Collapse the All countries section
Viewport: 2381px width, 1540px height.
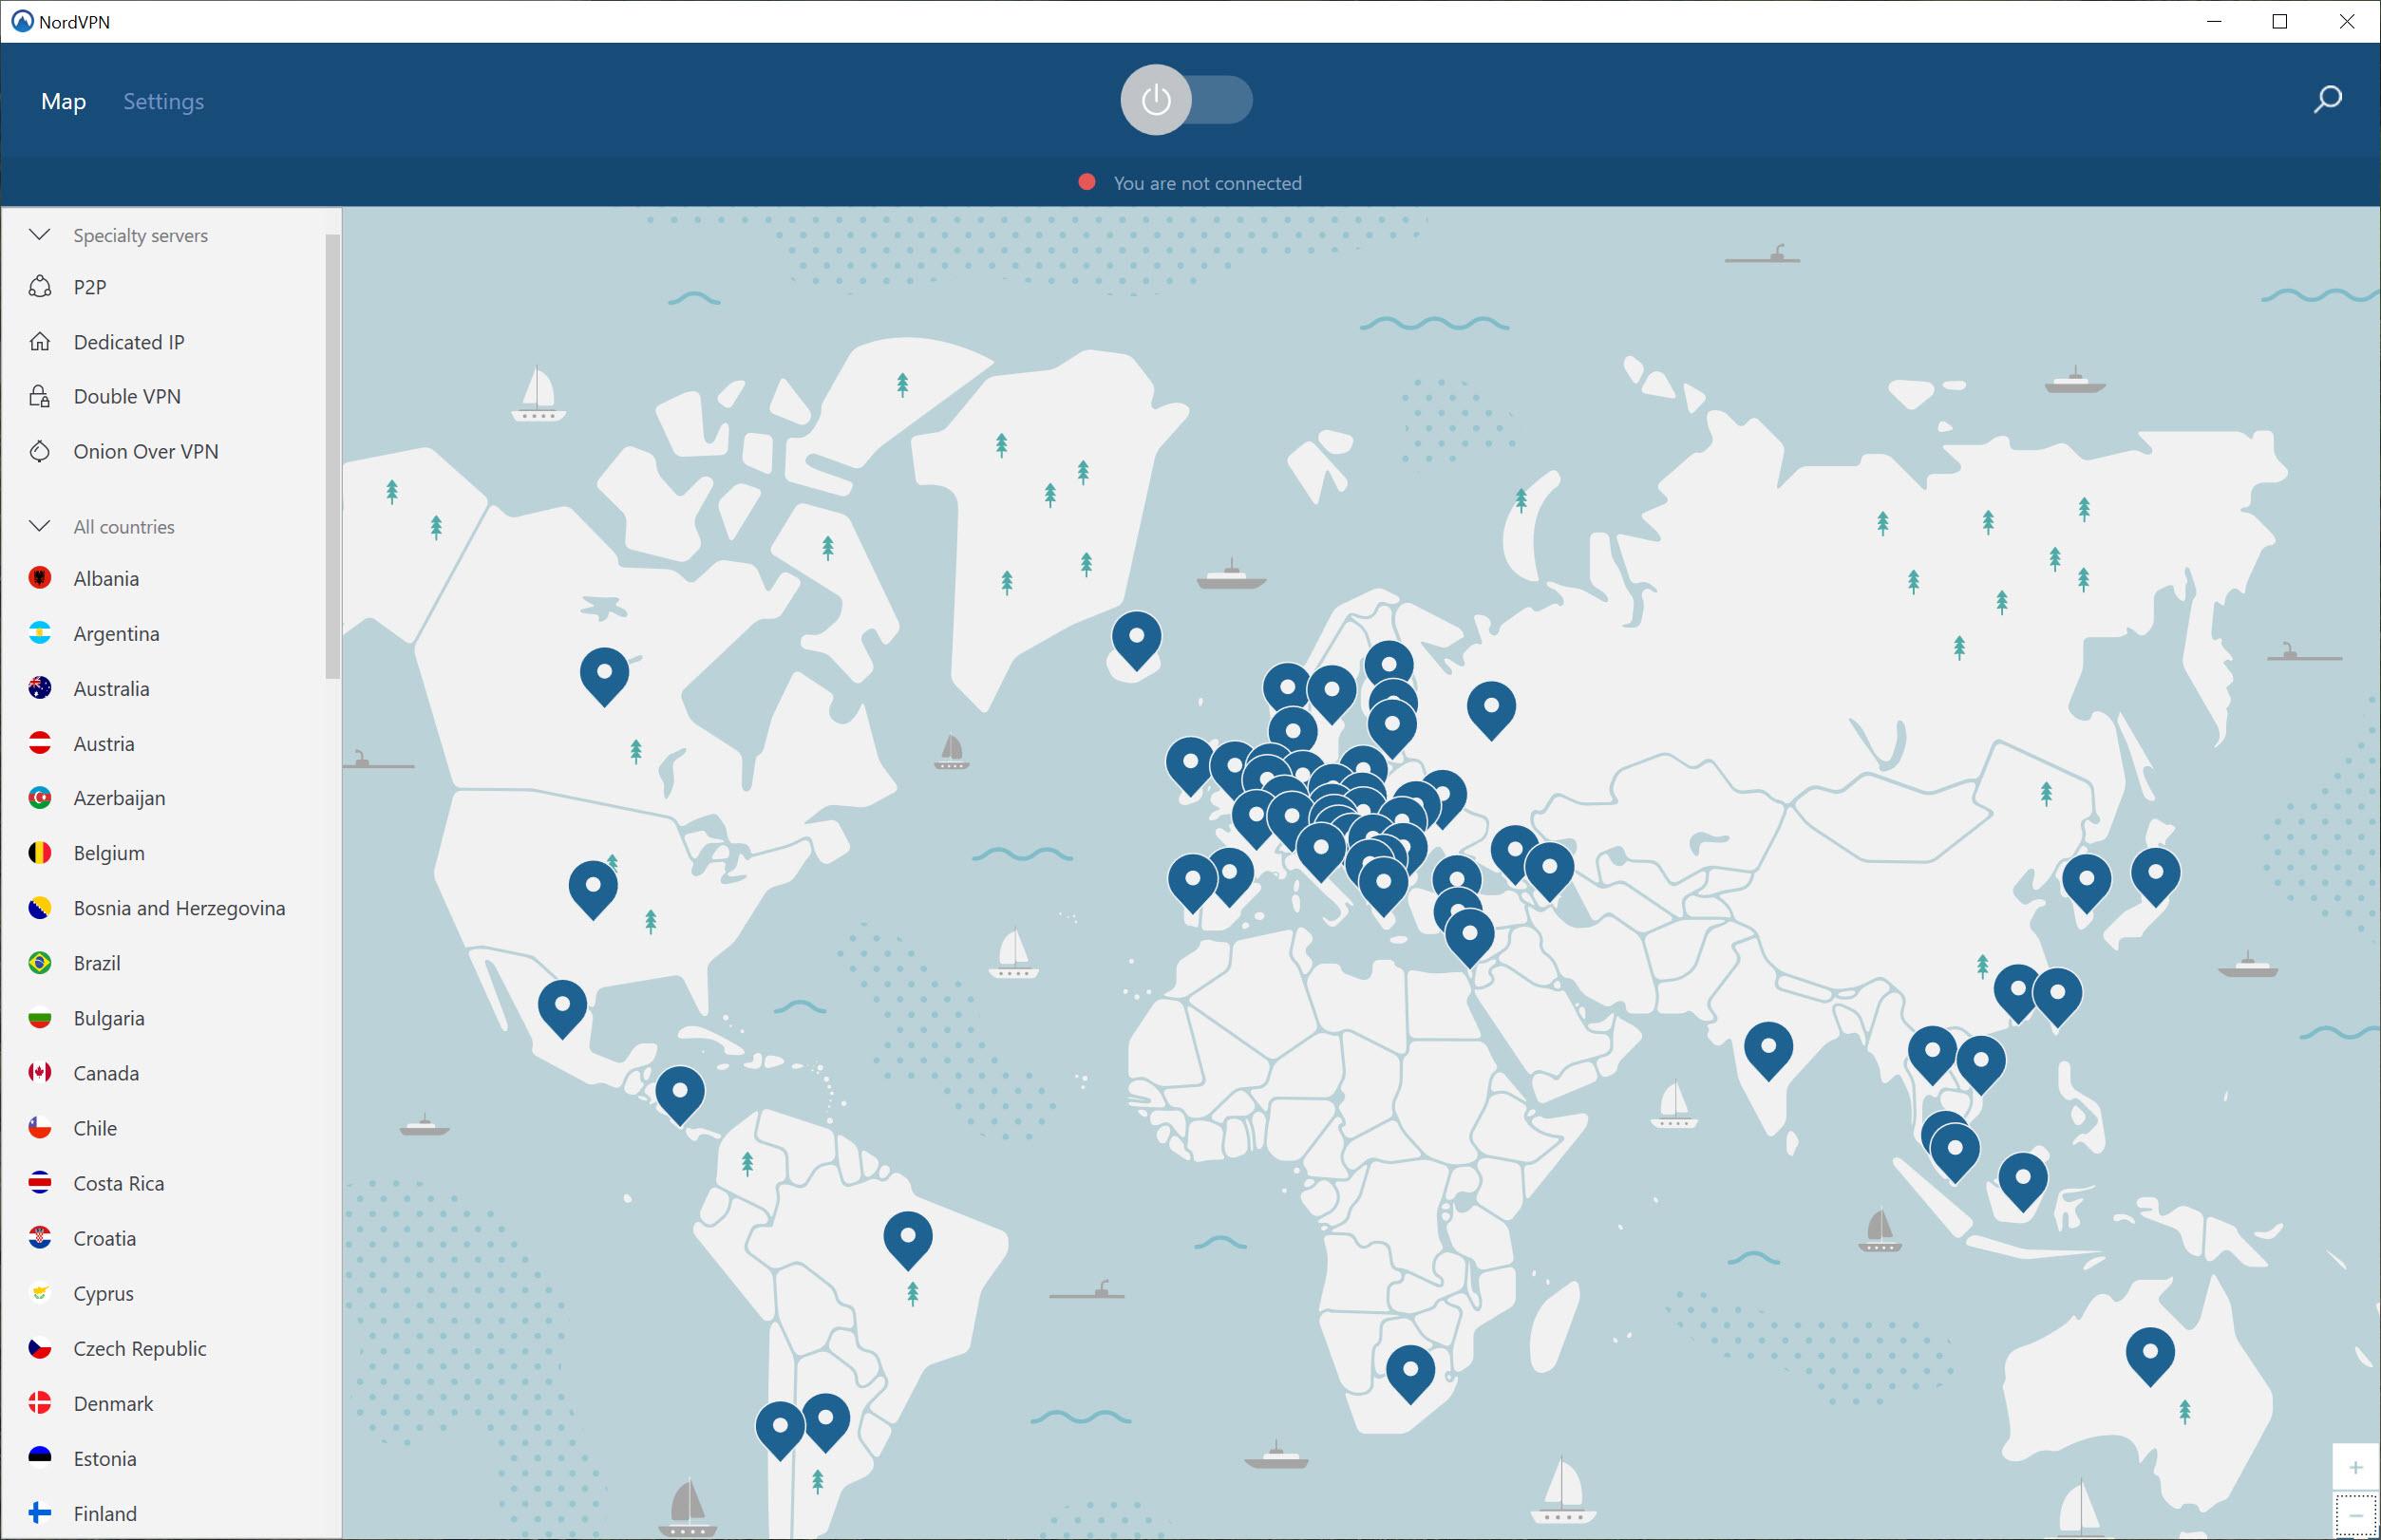pos(40,526)
